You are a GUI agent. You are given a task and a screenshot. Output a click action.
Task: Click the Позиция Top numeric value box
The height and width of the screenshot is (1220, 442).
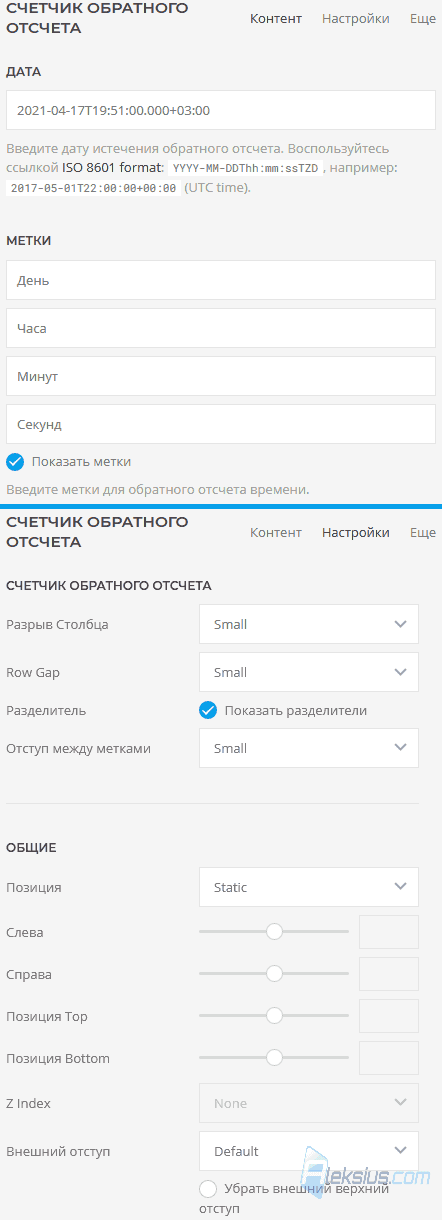coord(389,1016)
